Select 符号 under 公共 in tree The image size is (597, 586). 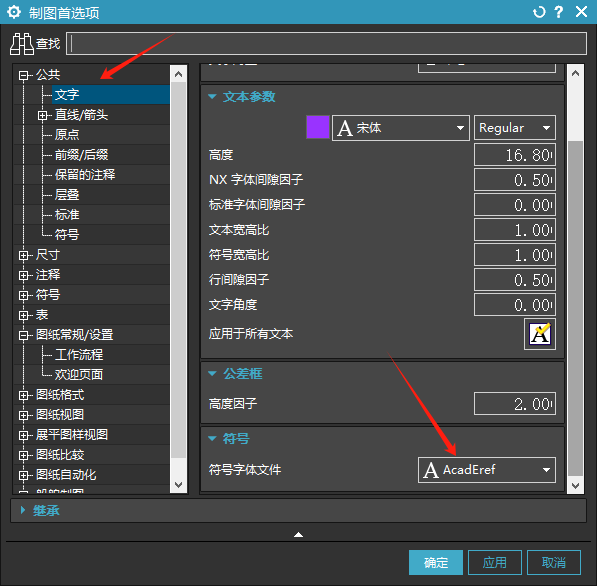pos(67,235)
